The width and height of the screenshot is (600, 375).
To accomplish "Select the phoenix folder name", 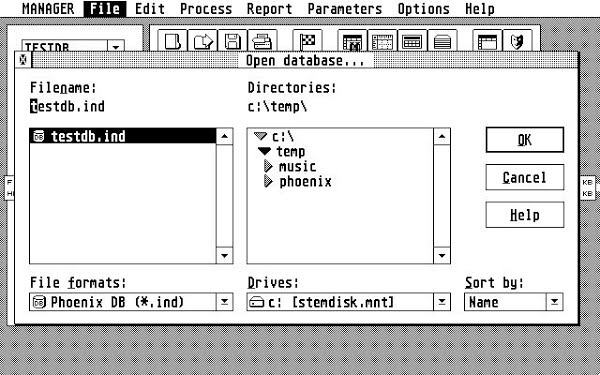I will point(305,182).
